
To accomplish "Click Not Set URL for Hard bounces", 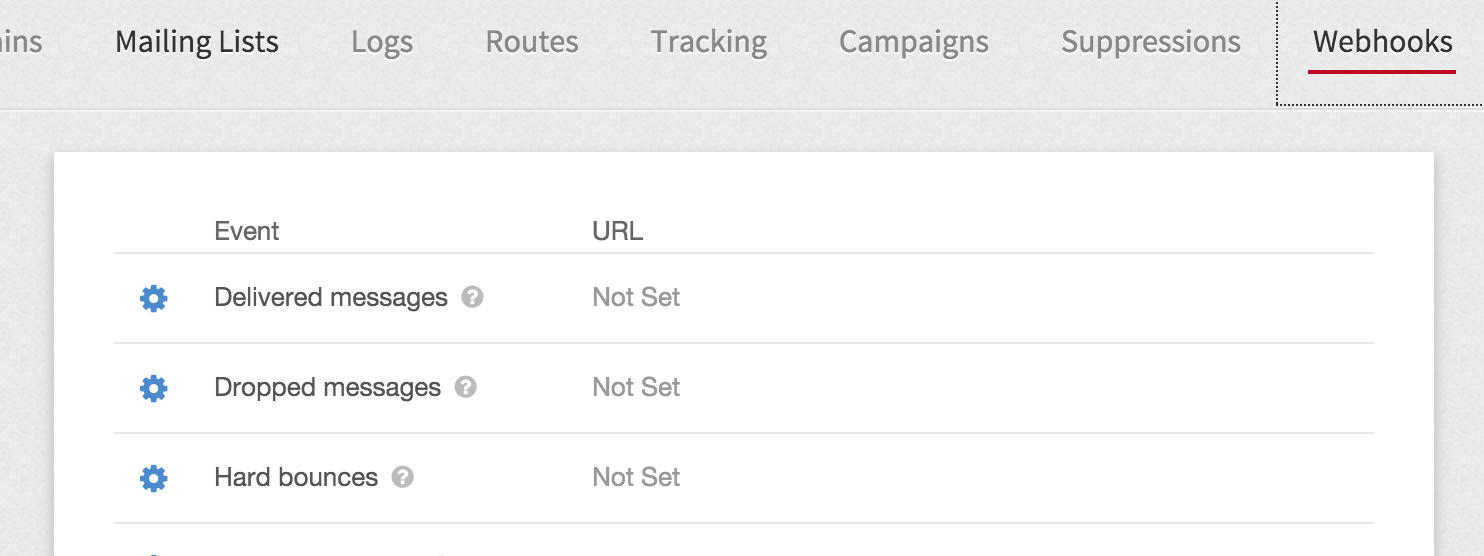I will pos(636,478).
